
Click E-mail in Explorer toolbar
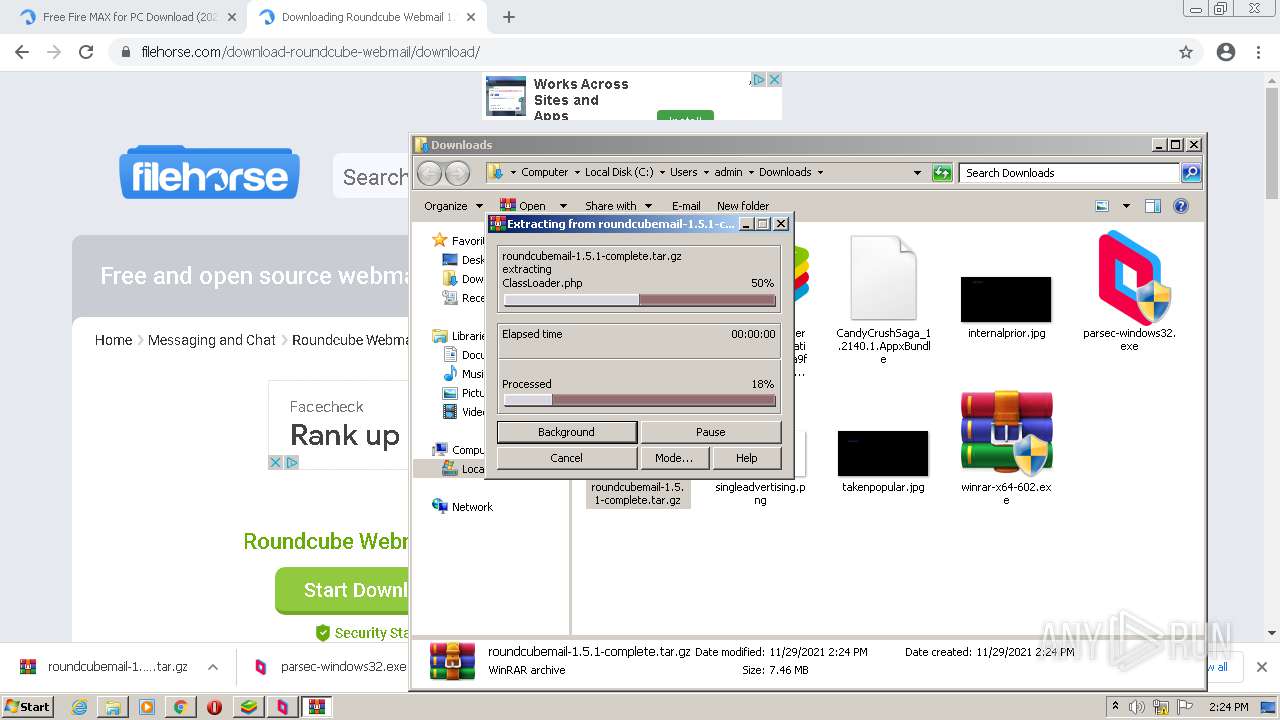coord(686,206)
